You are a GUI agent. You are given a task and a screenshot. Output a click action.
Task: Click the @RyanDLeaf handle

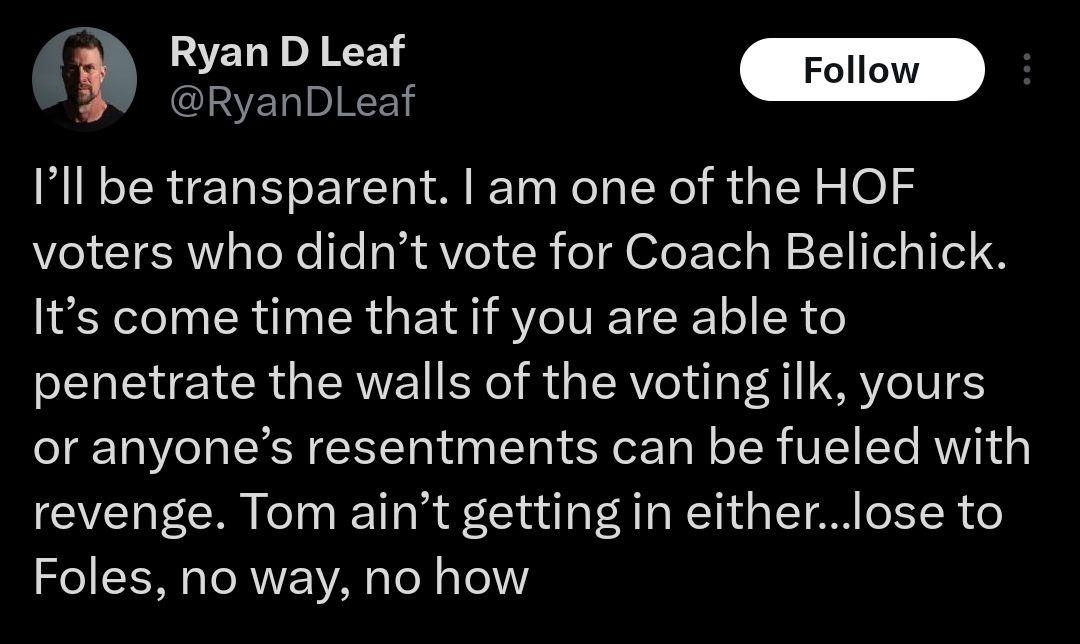pos(292,100)
